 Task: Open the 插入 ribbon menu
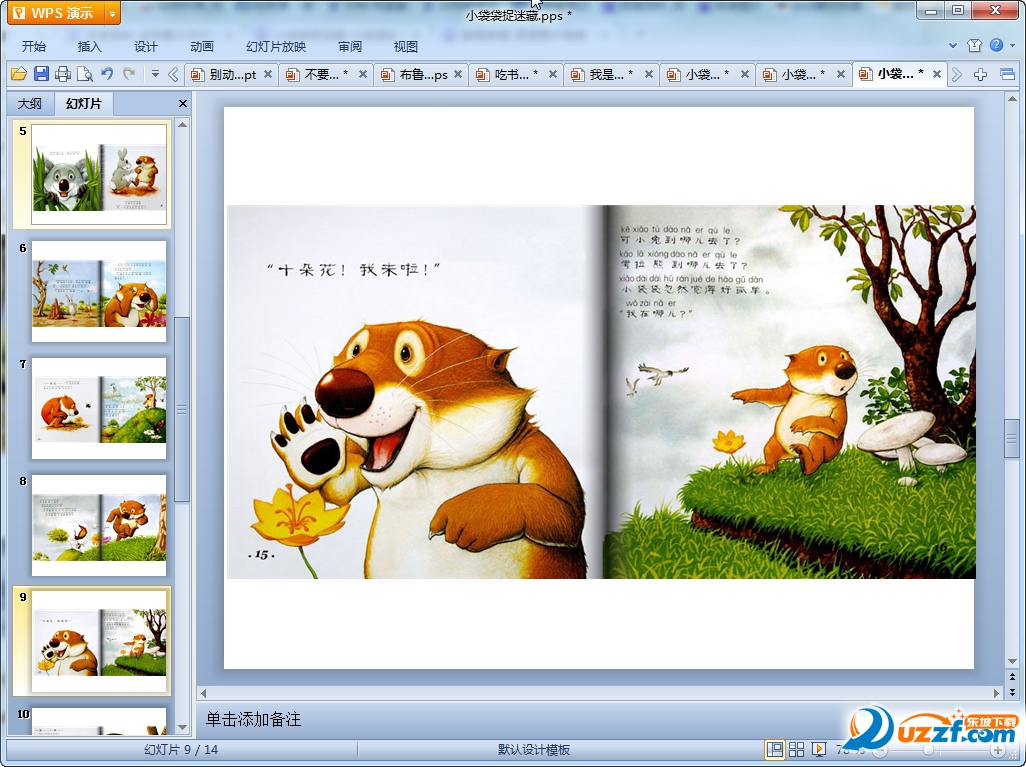click(90, 46)
